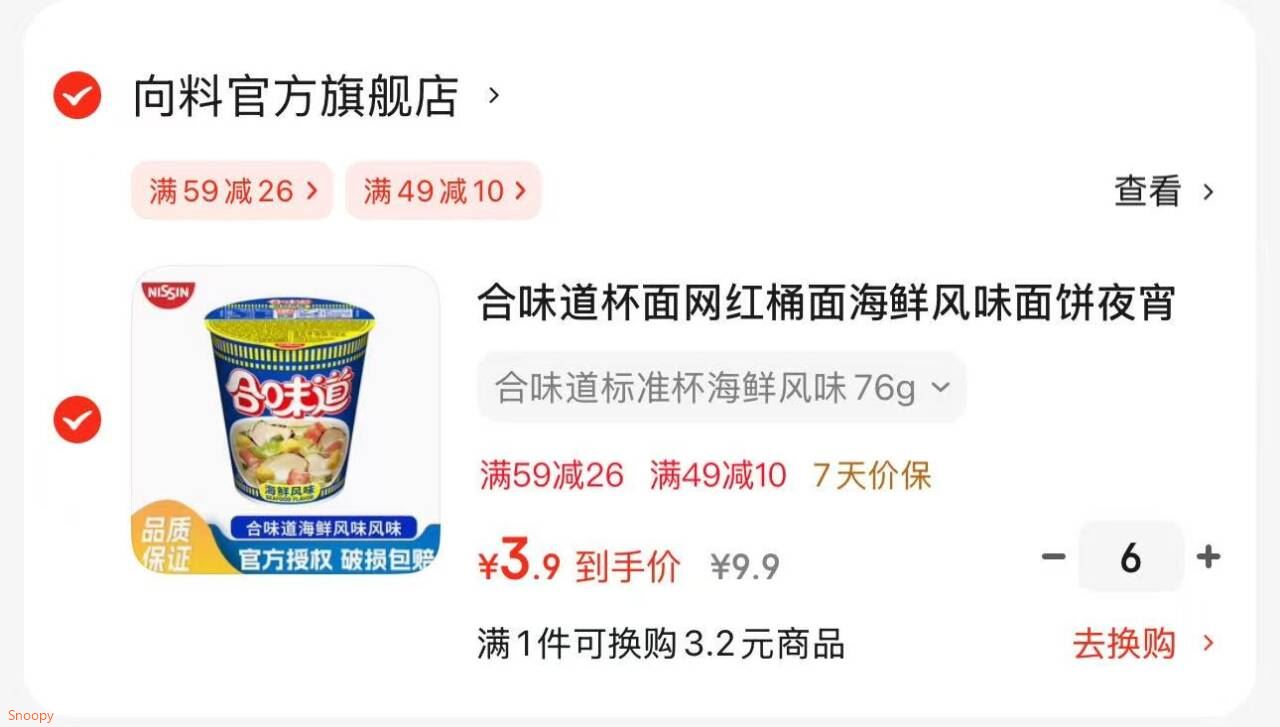Screen dimensions: 1280x727
Task: Open the cup noodle product thumbnail
Action: 285,420
